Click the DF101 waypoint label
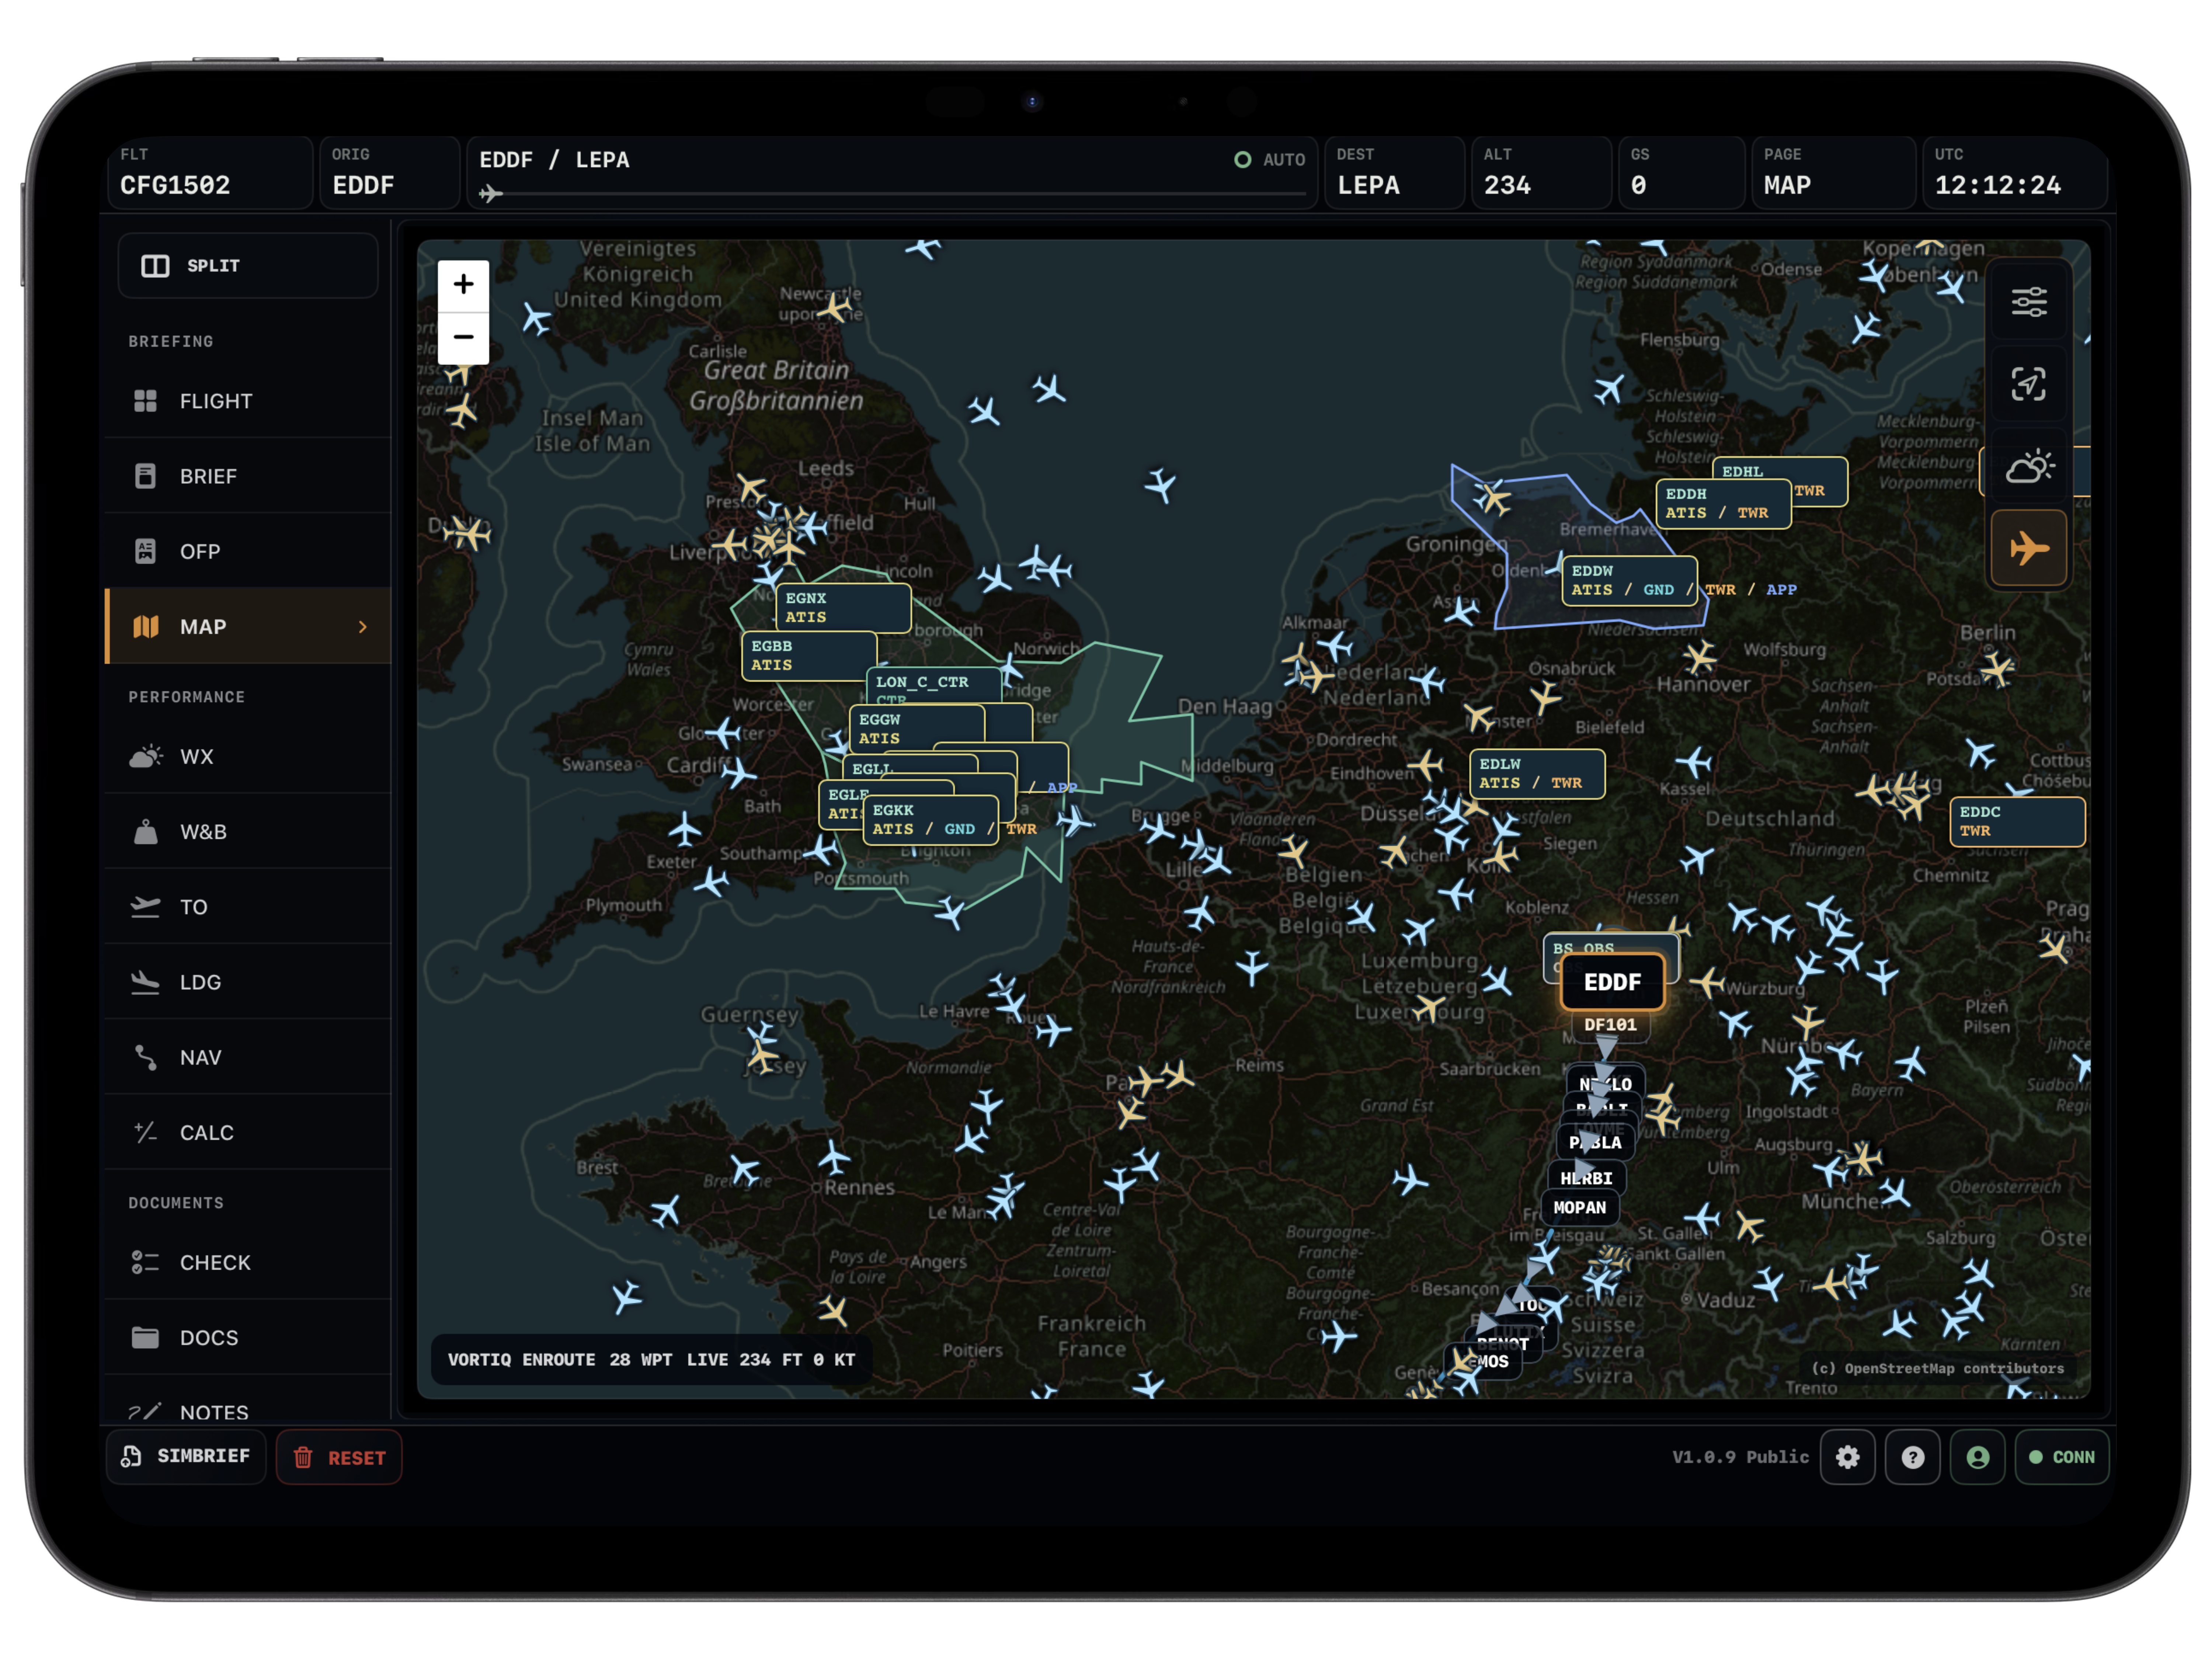Screen dimensions: 2212x1659 tap(1610, 1025)
